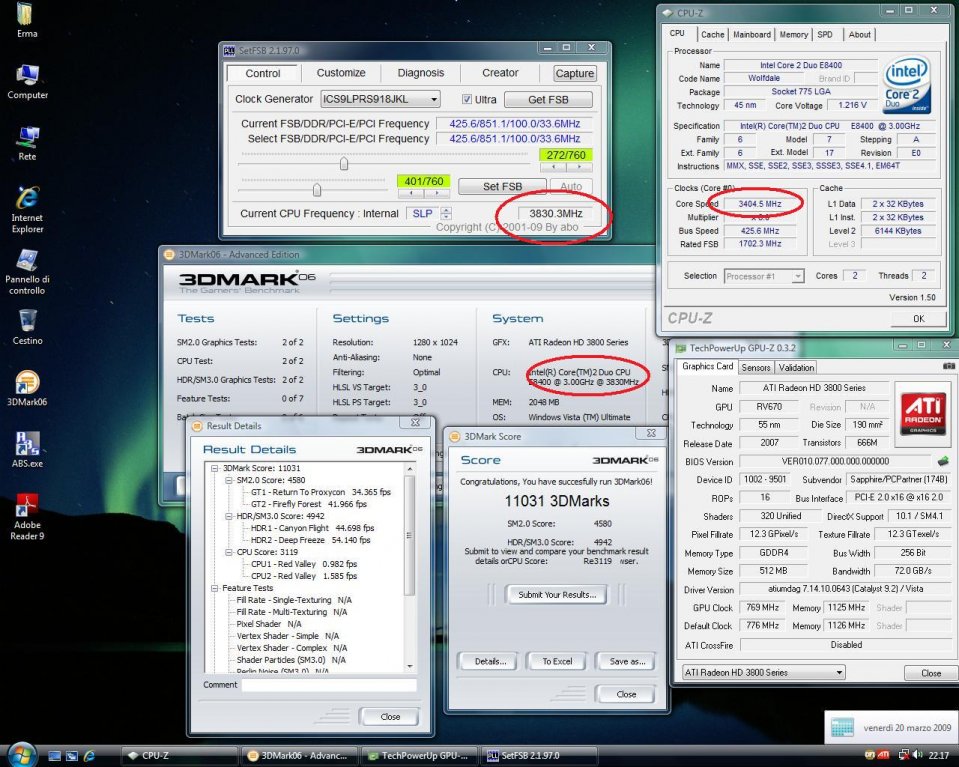Screen dimensions: 959x767
Task: Click the Capture button in SetFSB
Action: [x=574, y=73]
